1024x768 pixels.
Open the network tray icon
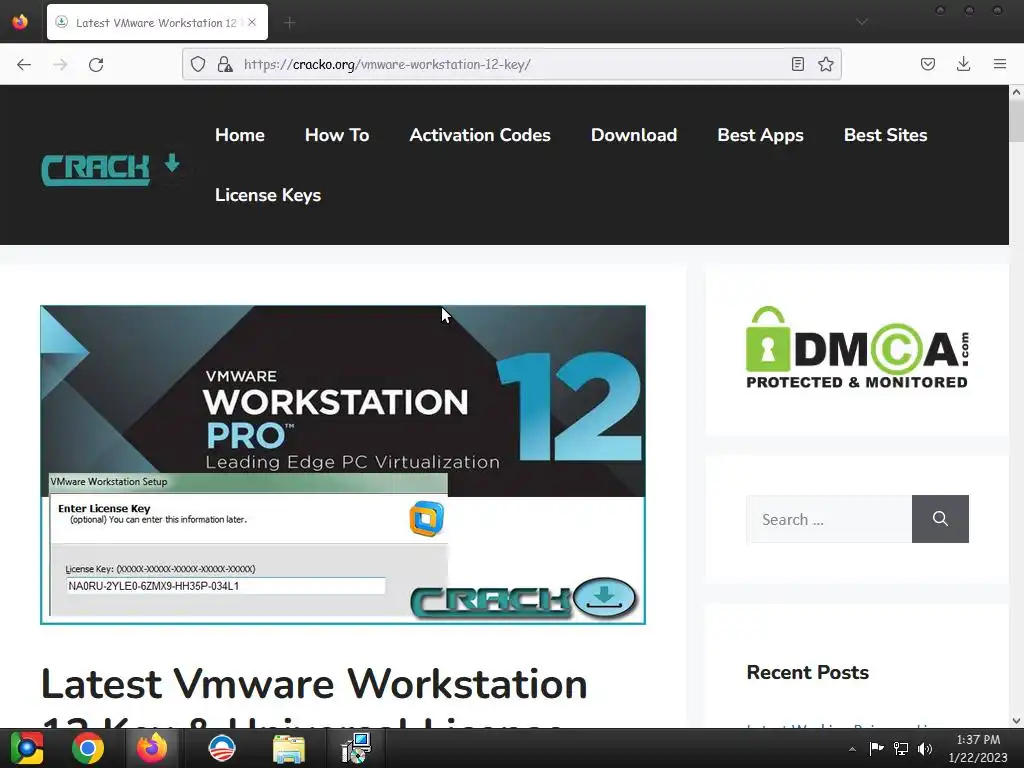click(901, 748)
